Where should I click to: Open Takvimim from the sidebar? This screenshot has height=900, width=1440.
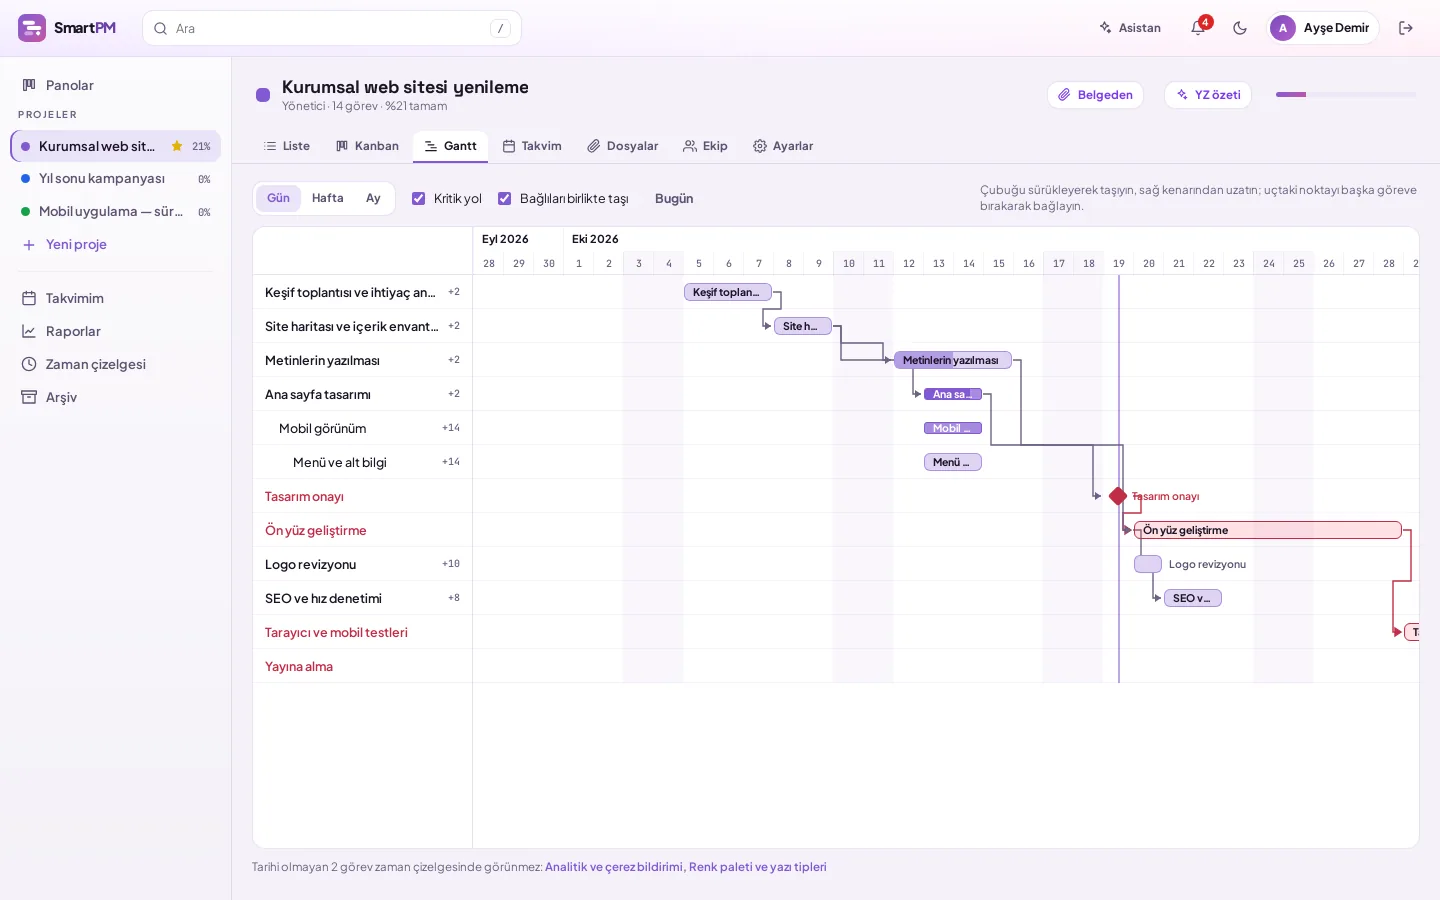tap(116, 298)
